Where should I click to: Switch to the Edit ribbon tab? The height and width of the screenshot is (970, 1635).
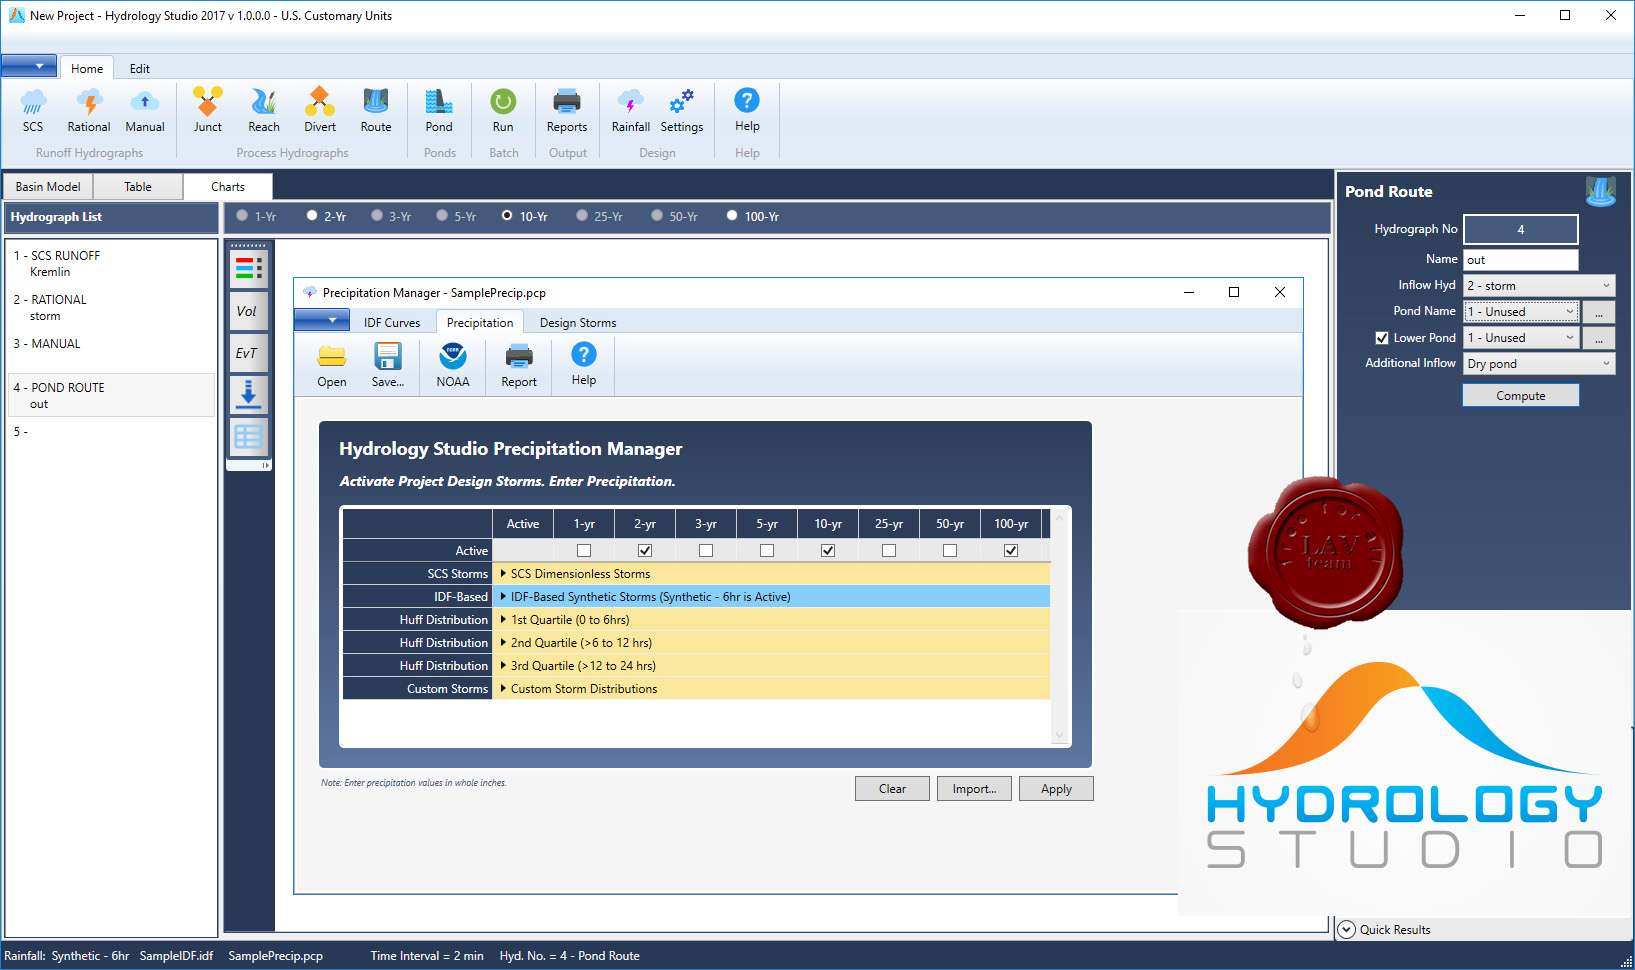coord(140,69)
